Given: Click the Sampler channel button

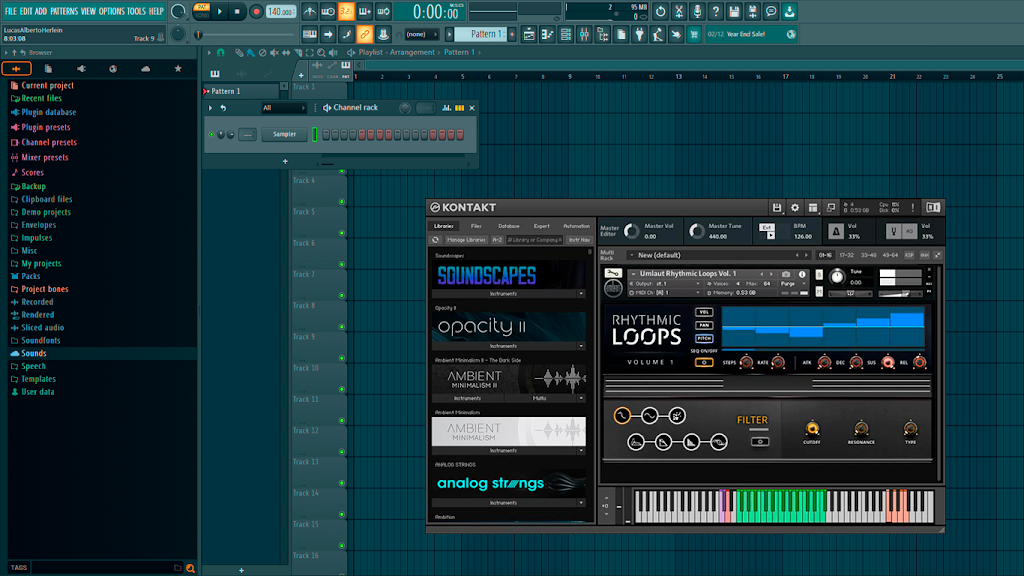Looking at the screenshot, I should point(284,135).
